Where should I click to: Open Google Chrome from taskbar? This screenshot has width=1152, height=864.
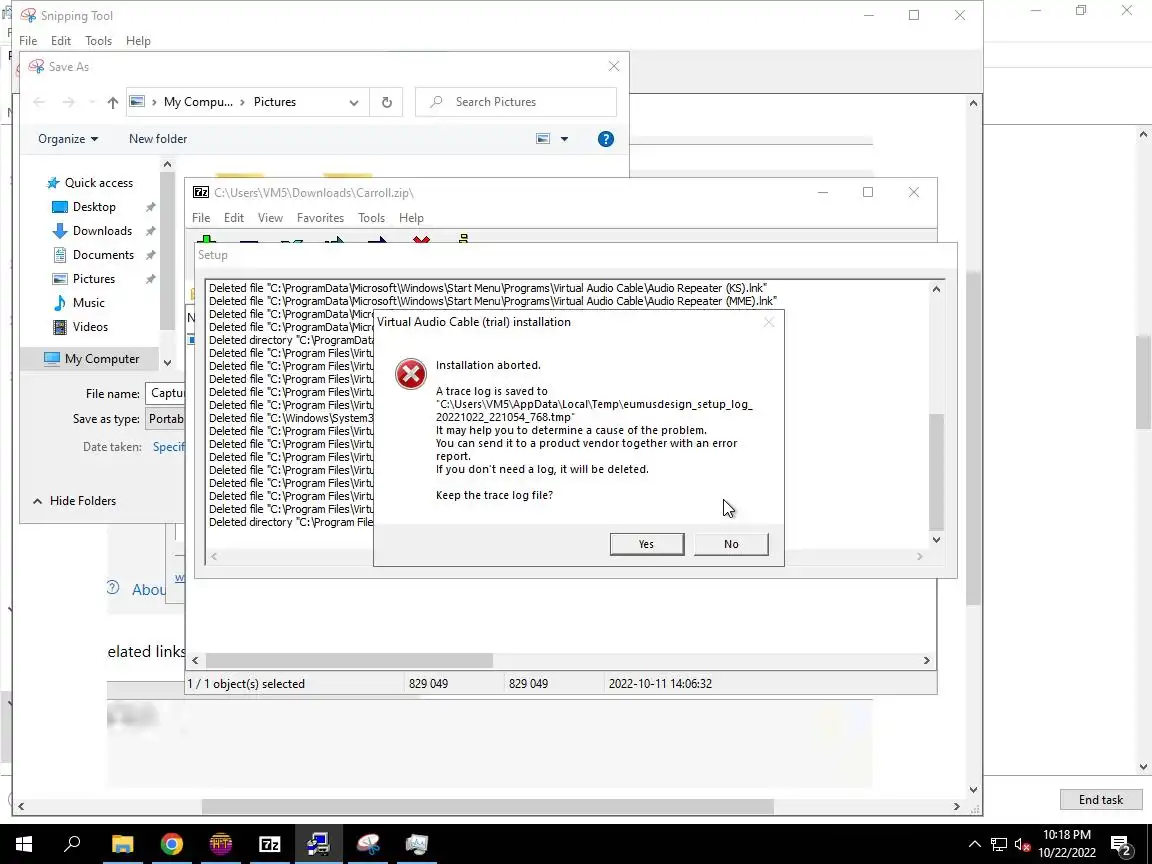[172, 844]
